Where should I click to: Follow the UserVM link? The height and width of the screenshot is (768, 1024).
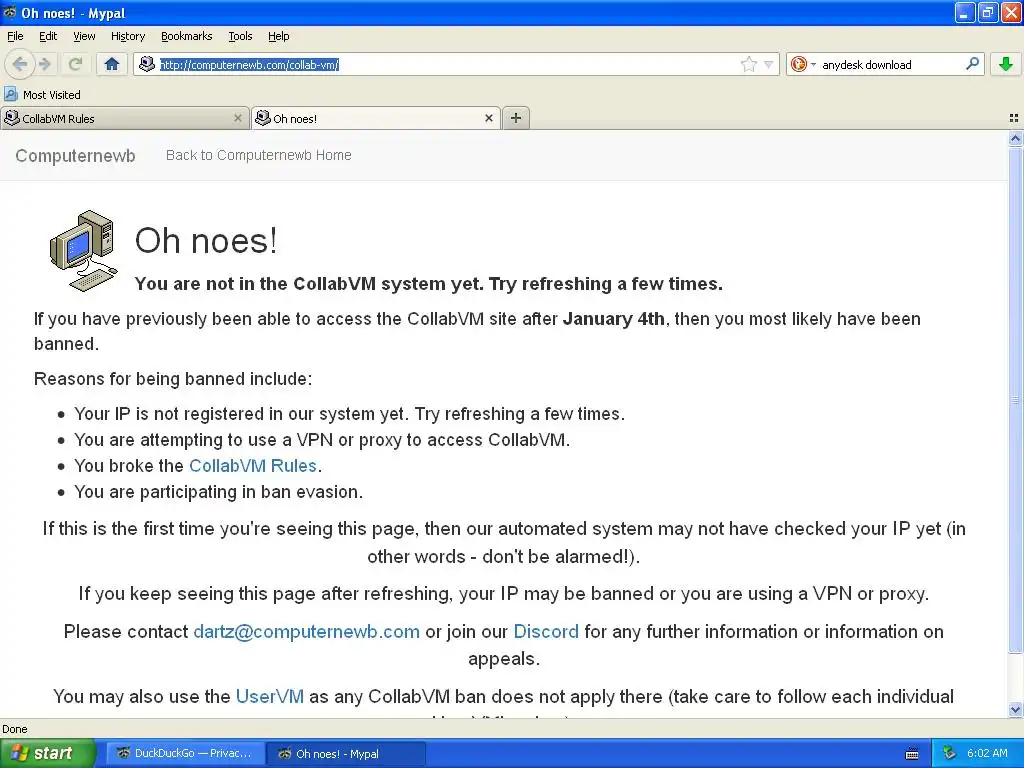coord(270,696)
